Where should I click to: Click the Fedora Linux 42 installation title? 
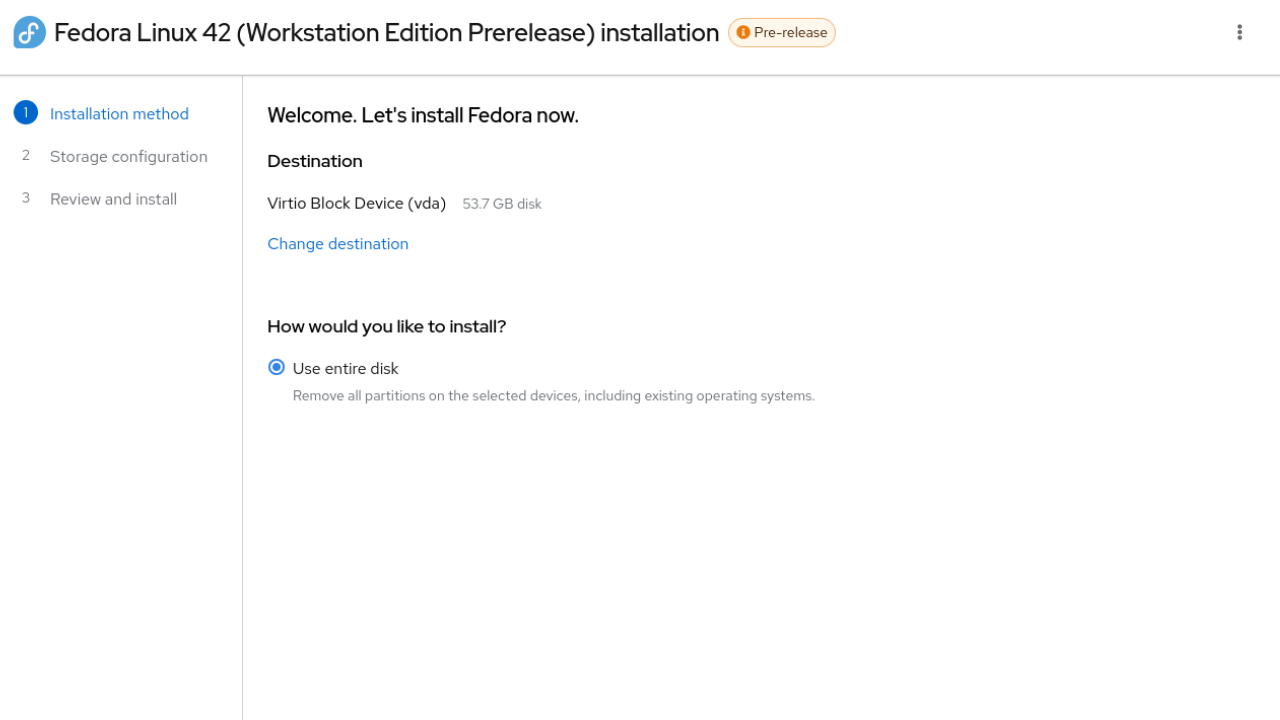tap(386, 32)
